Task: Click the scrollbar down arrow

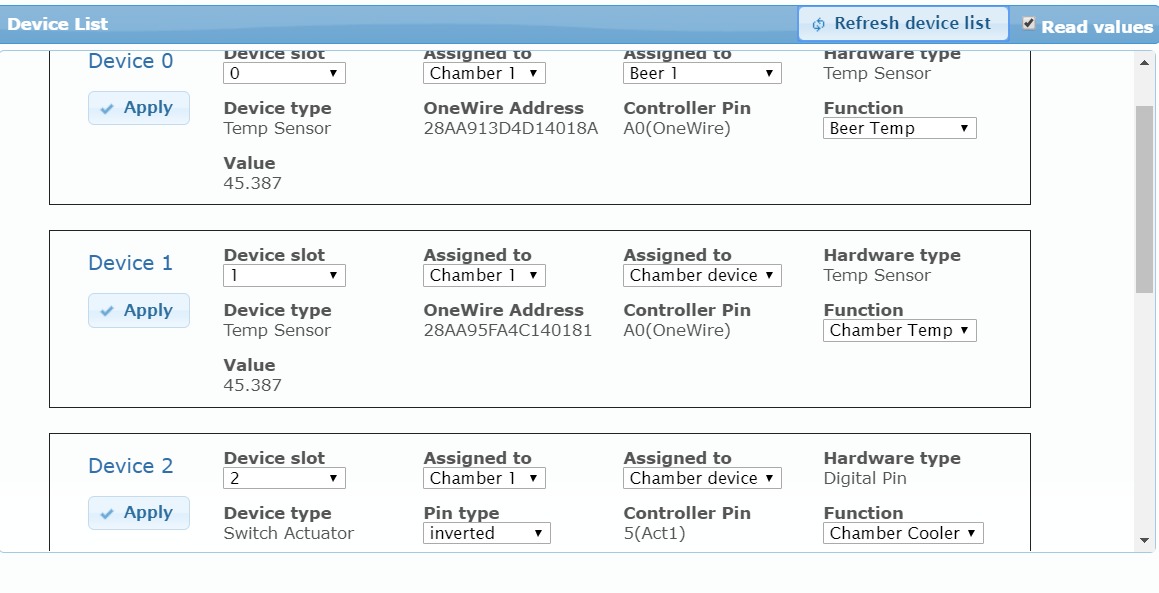Action: [1144, 541]
